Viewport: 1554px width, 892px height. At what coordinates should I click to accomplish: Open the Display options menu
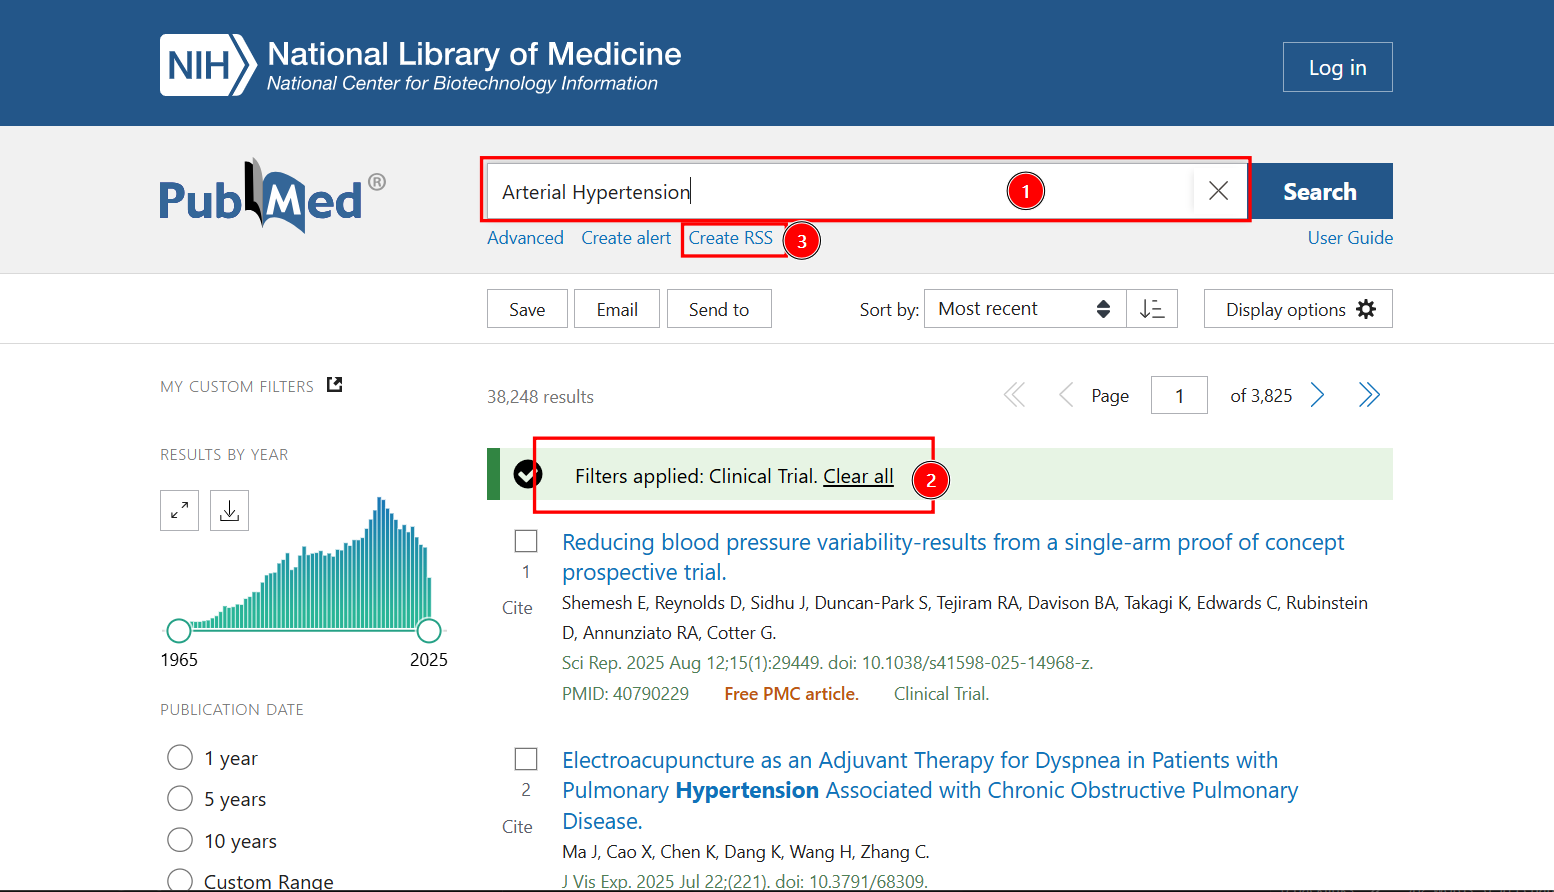point(1298,309)
